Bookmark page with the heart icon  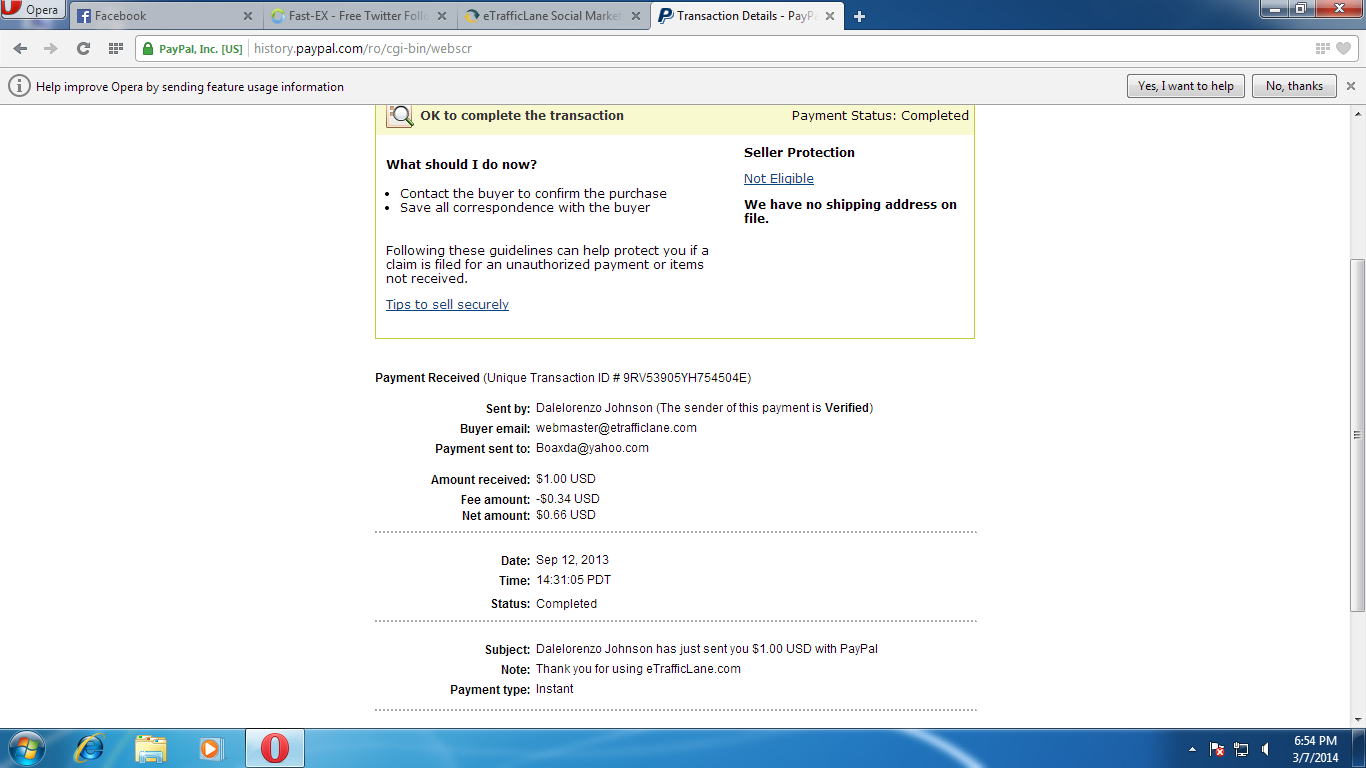tap(1343, 48)
